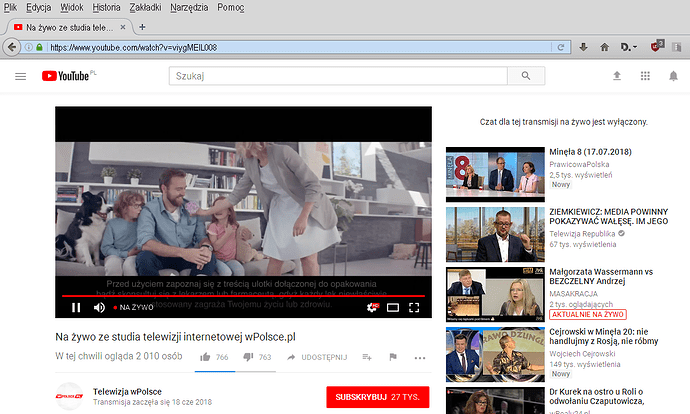This screenshot has height=414, width=690.
Task: Close the Na żywo ze studia tab
Action: coord(123,27)
